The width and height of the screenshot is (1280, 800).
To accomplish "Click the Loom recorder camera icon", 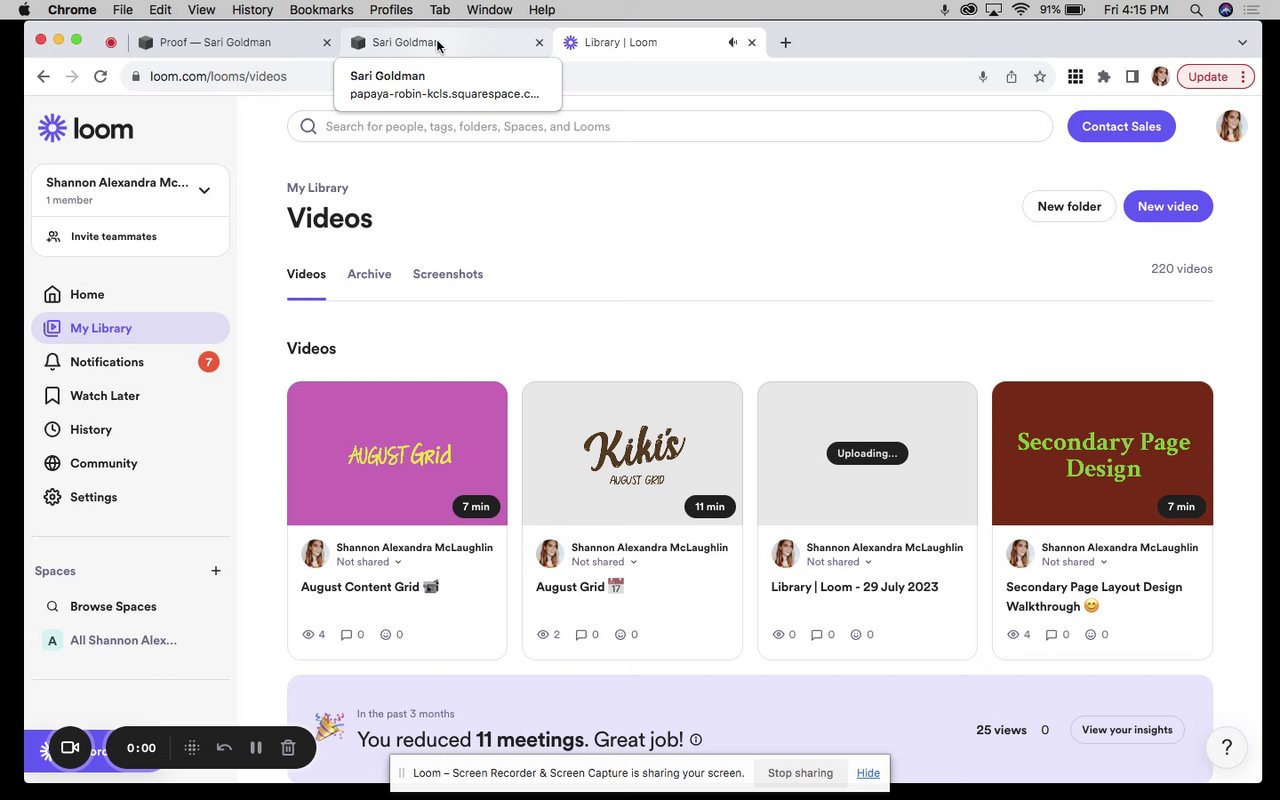I will pyautogui.click(x=70, y=748).
